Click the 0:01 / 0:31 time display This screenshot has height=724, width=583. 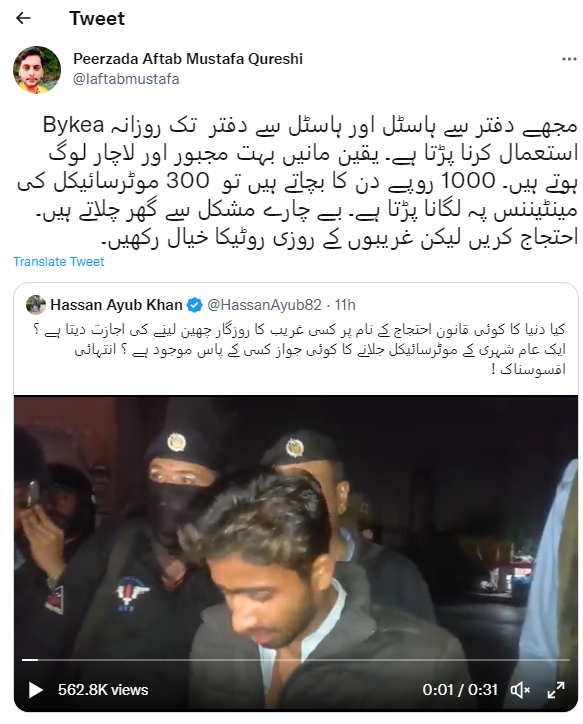click(x=460, y=690)
